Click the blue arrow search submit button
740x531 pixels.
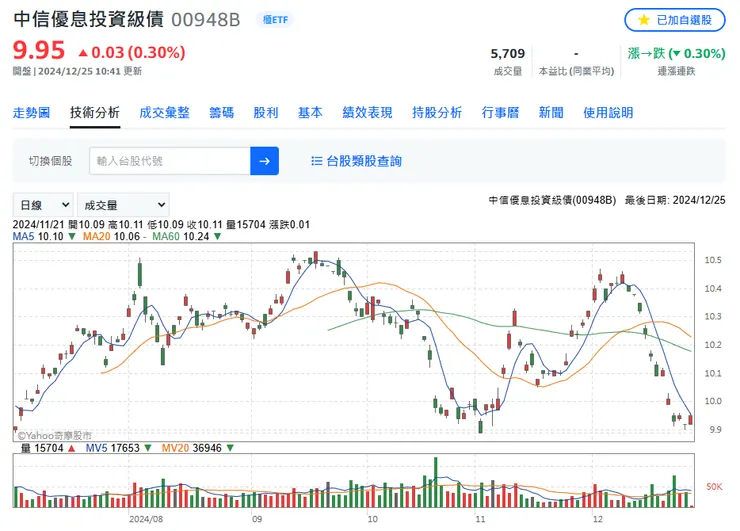click(x=264, y=161)
